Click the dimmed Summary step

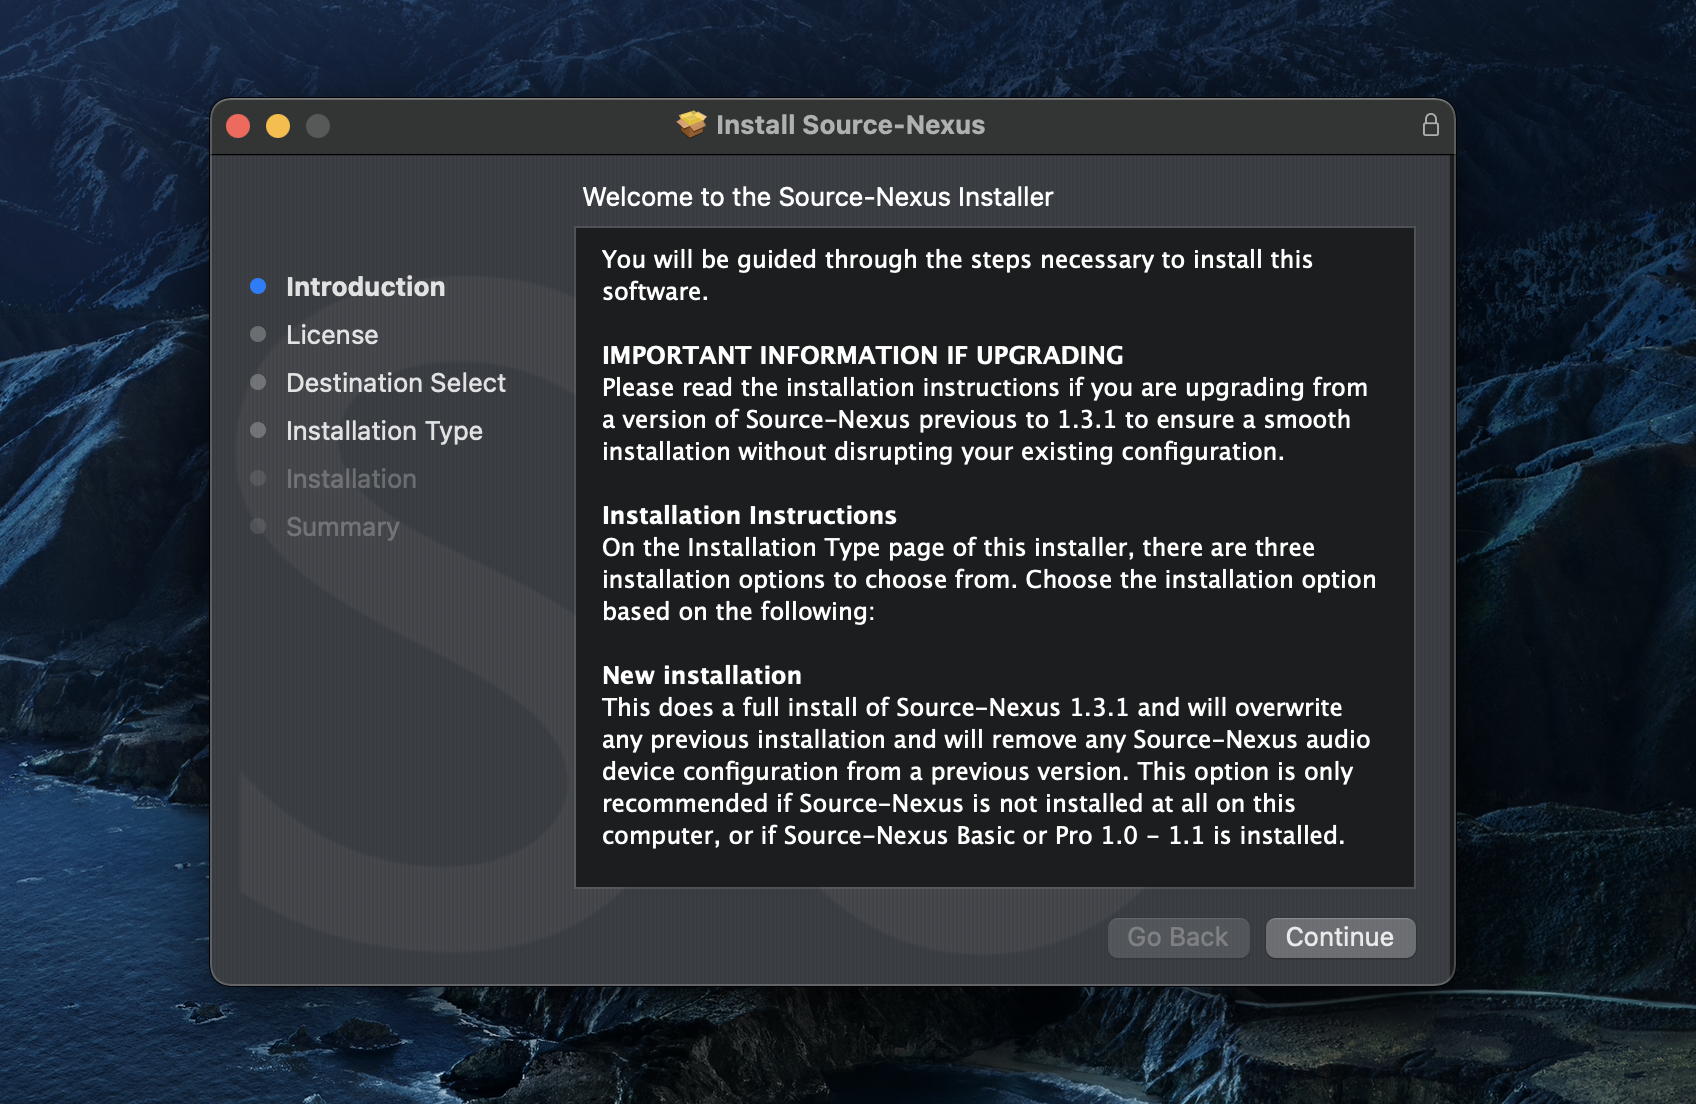(x=342, y=527)
